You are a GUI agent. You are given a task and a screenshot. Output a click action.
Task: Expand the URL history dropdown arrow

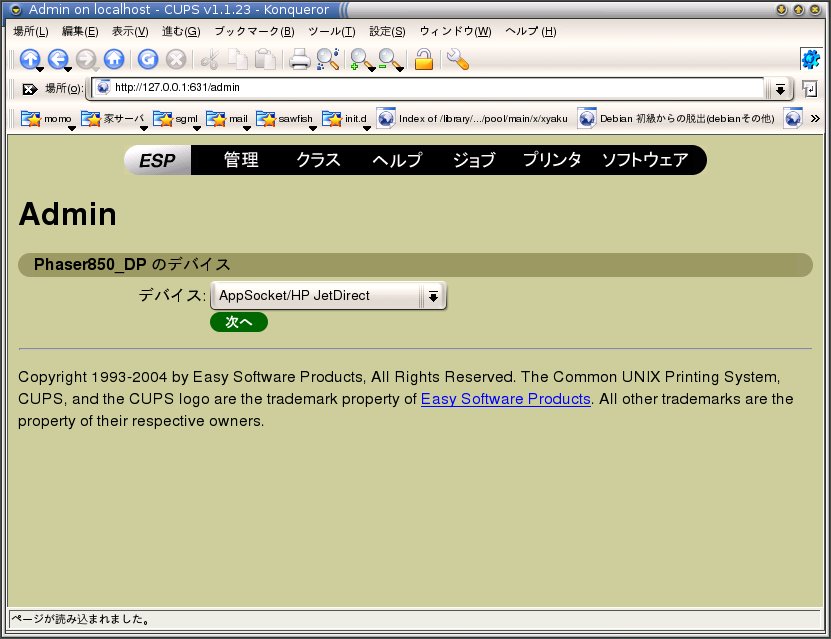click(x=780, y=89)
